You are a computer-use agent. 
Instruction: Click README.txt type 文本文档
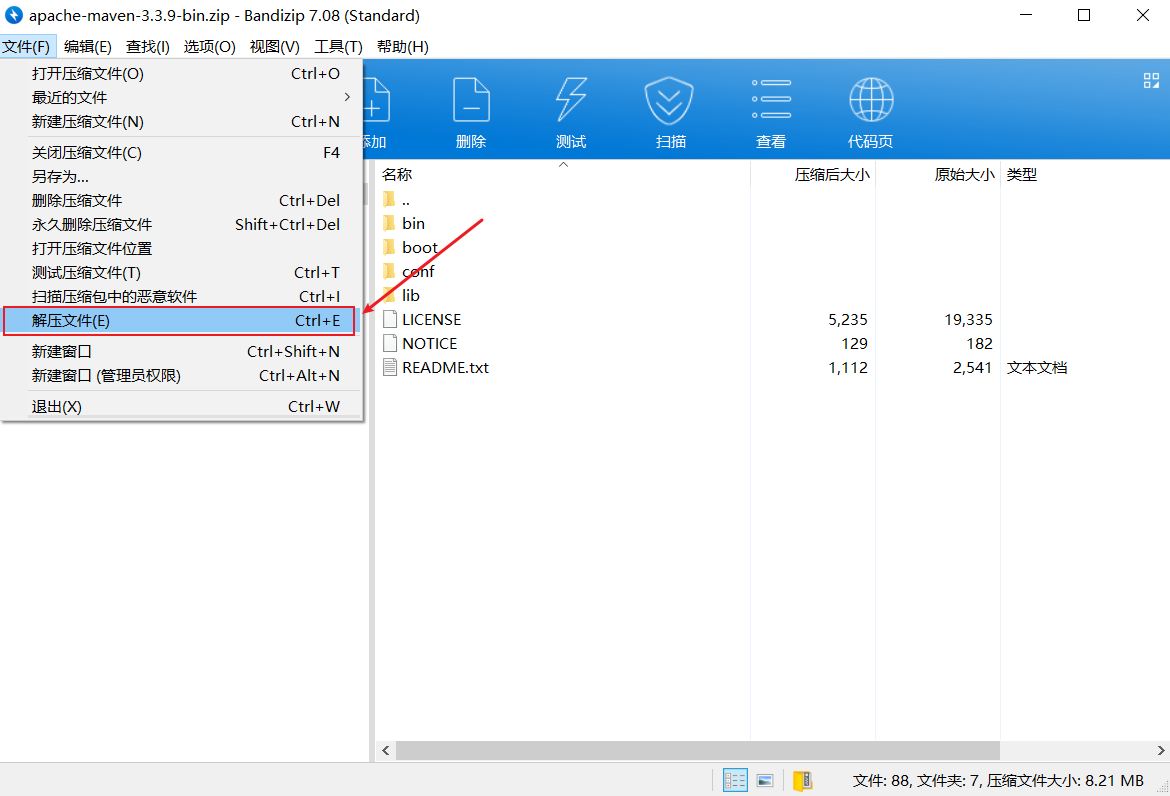click(x=1036, y=367)
